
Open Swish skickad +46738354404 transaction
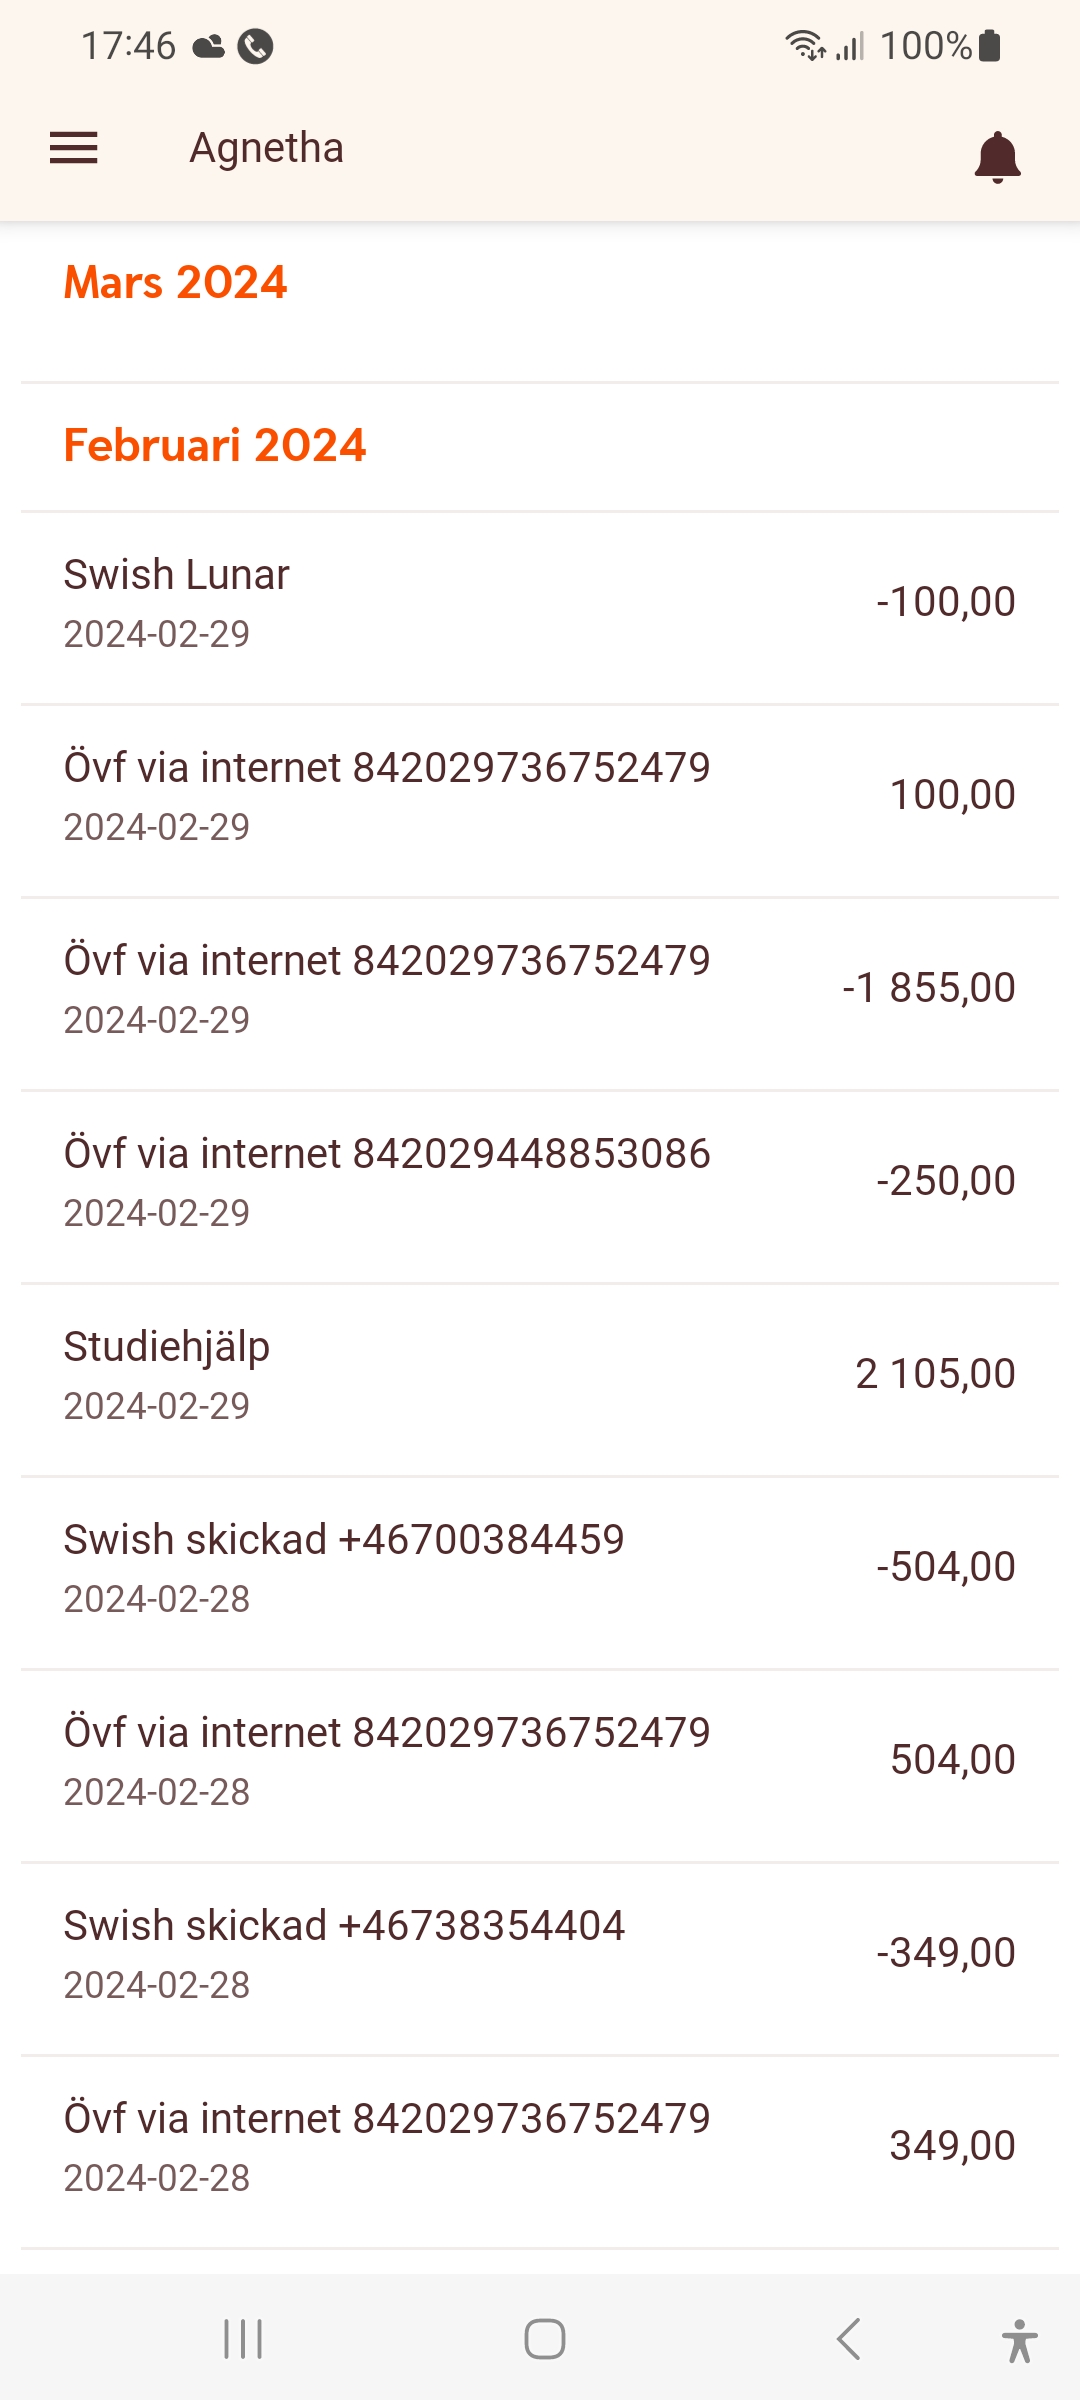(540, 1954)
